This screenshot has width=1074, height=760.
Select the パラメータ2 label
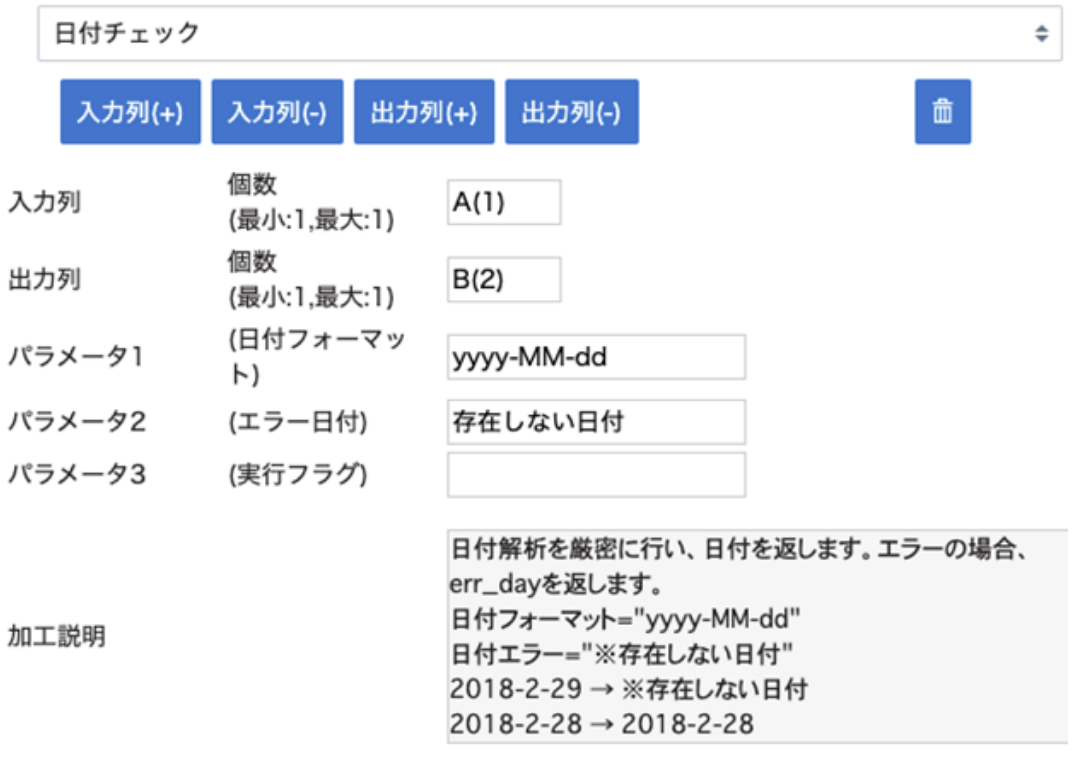point(77,422)
